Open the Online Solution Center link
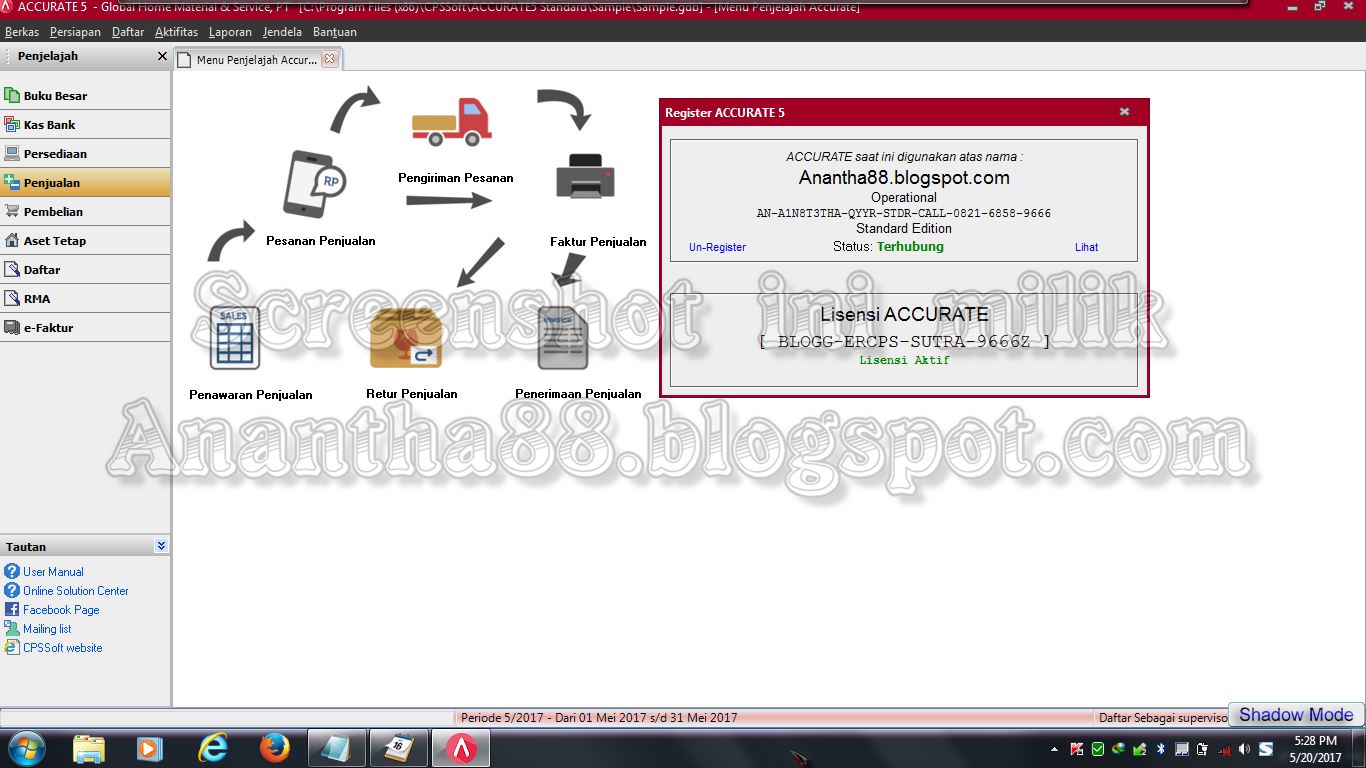The width and height of the screenshot is (1366, 768). coord(76,591)
